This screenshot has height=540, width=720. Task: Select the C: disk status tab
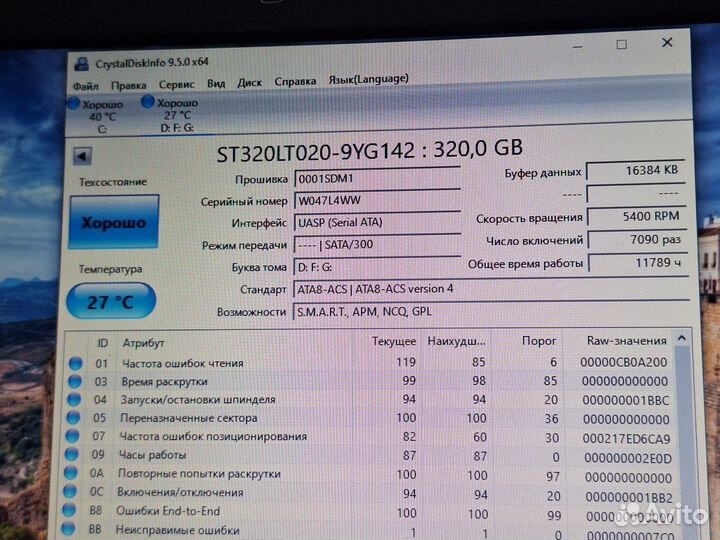tap(97, 116)
